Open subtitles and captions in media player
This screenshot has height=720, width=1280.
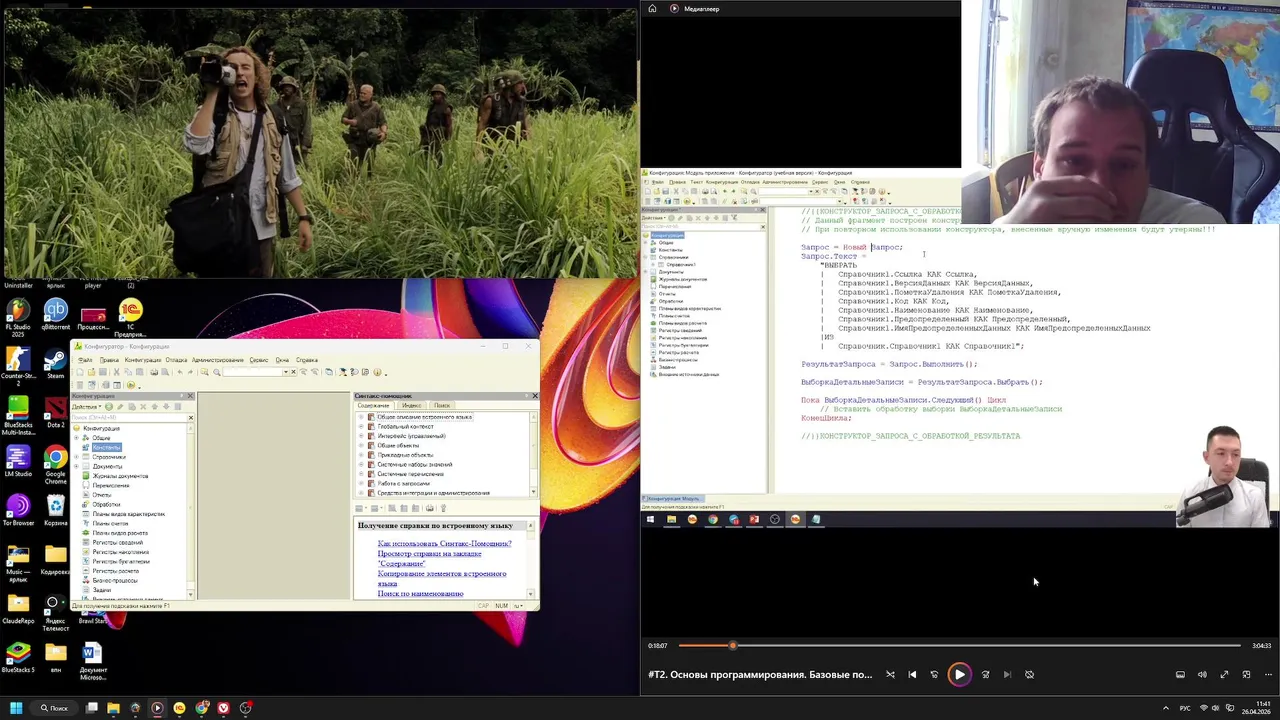pyautogui.click(x=1180, y=674)
